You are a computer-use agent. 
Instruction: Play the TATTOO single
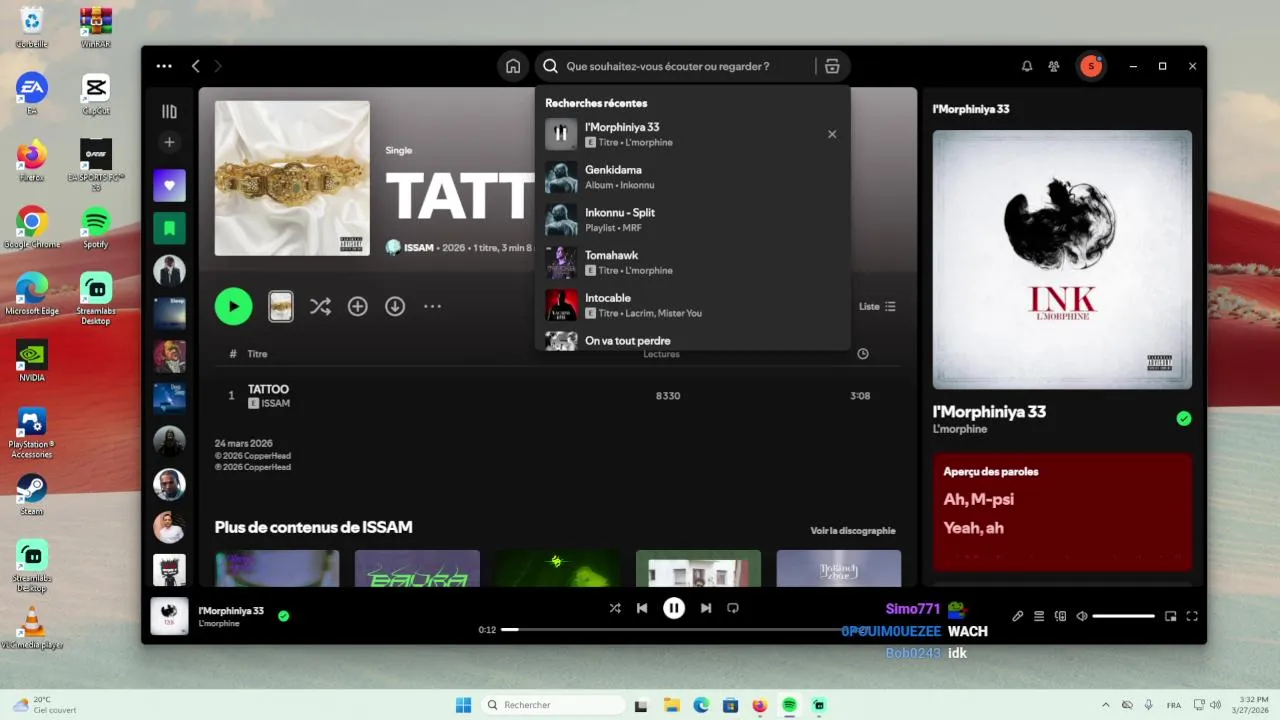pyautogui.click(x=233, y=306)
